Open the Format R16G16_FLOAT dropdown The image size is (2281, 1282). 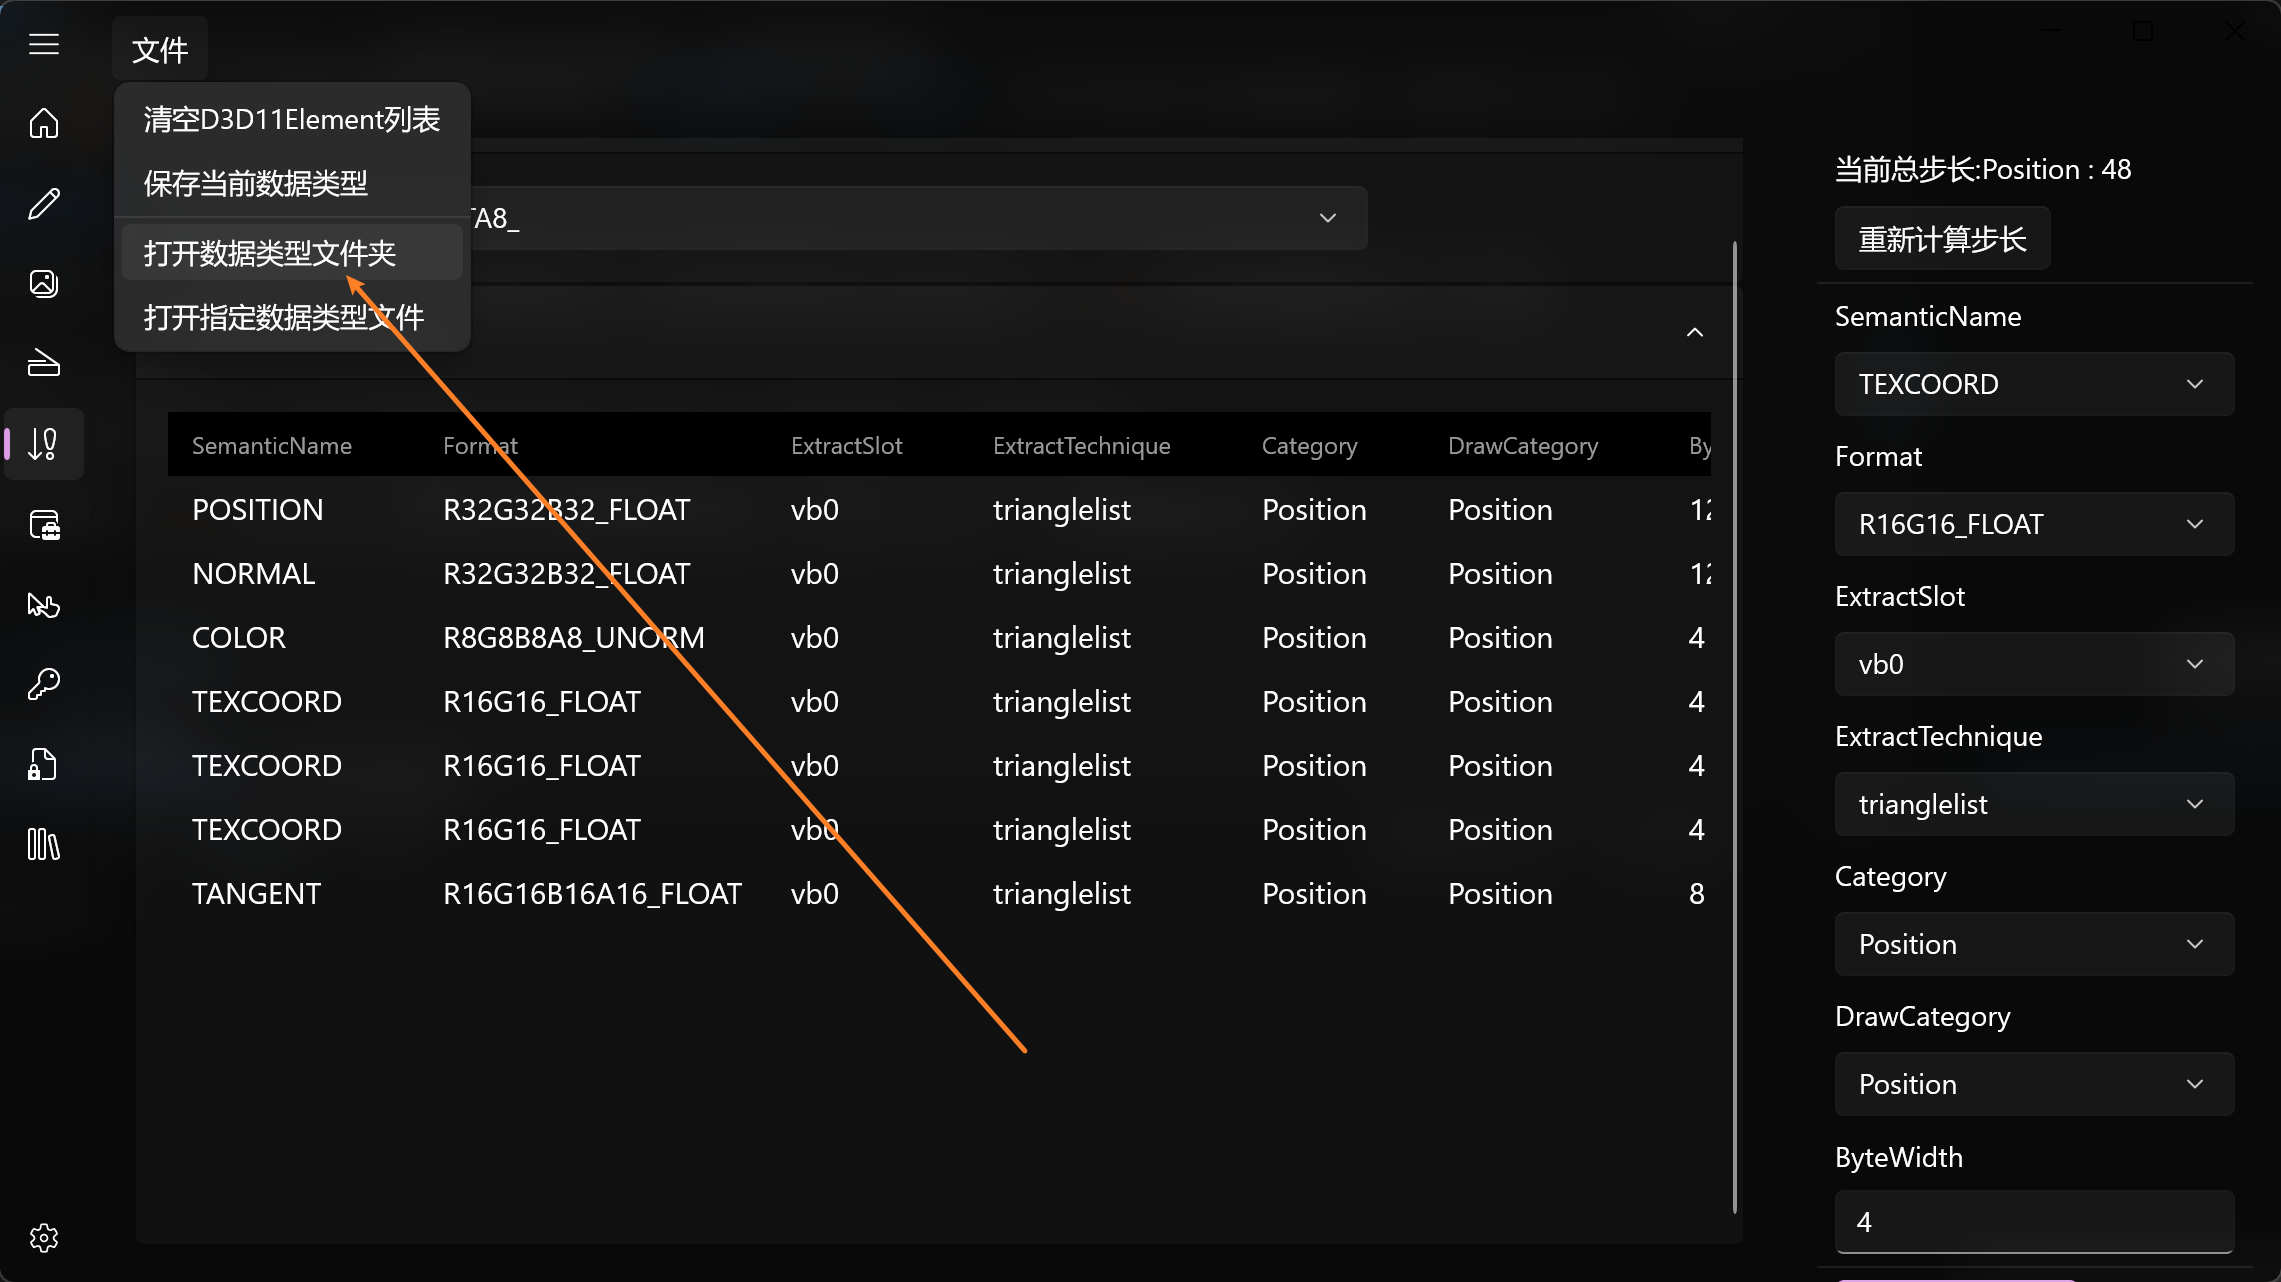[2033, 524]
